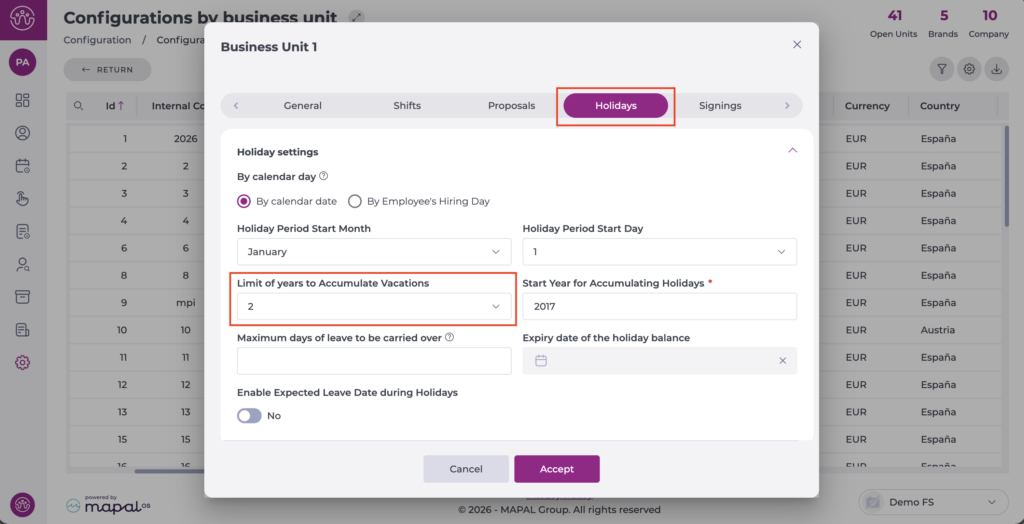Open the settings gear in left sidebar
Screen dimensions: 1024x524
pos(22,362)
